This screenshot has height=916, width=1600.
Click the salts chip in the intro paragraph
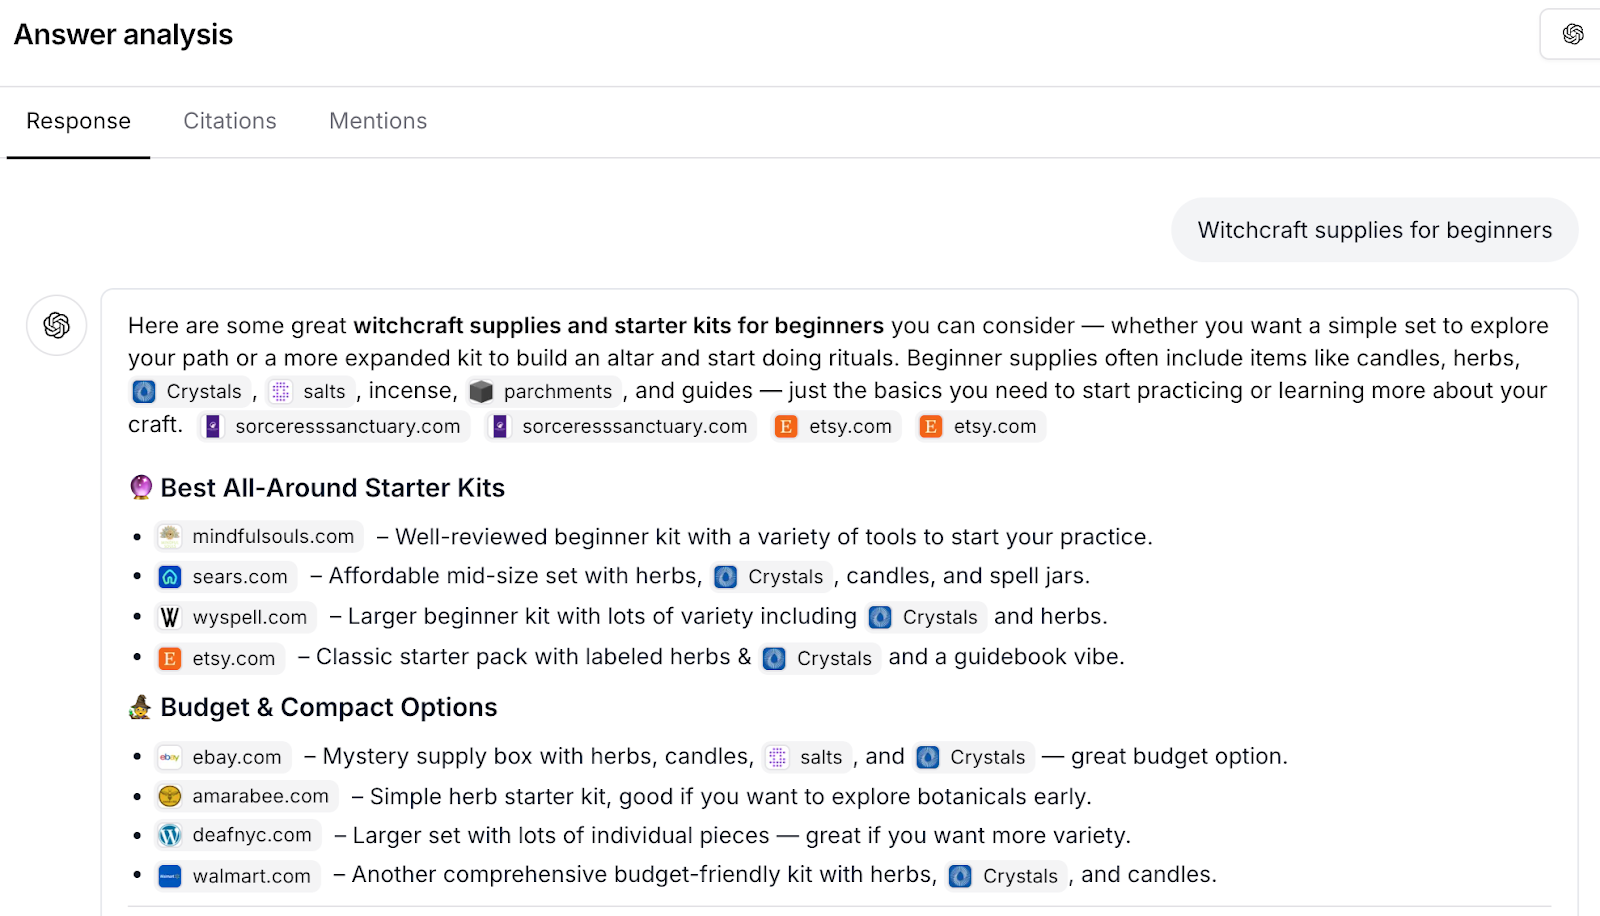(x=311, y=392)
